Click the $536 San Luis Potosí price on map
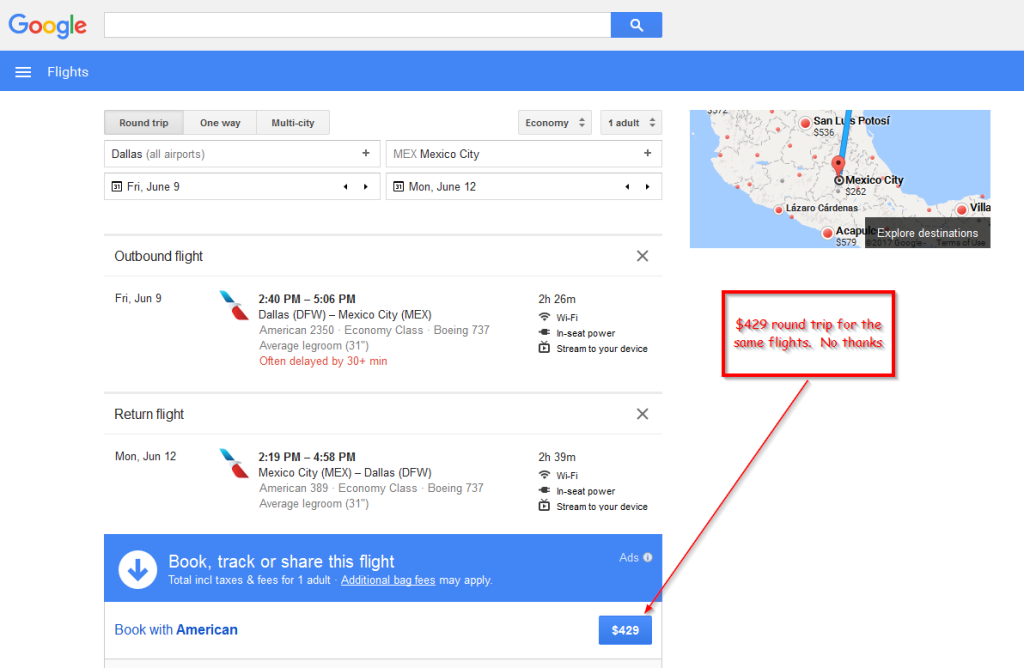1024x668 pixels. coord(824,133)
